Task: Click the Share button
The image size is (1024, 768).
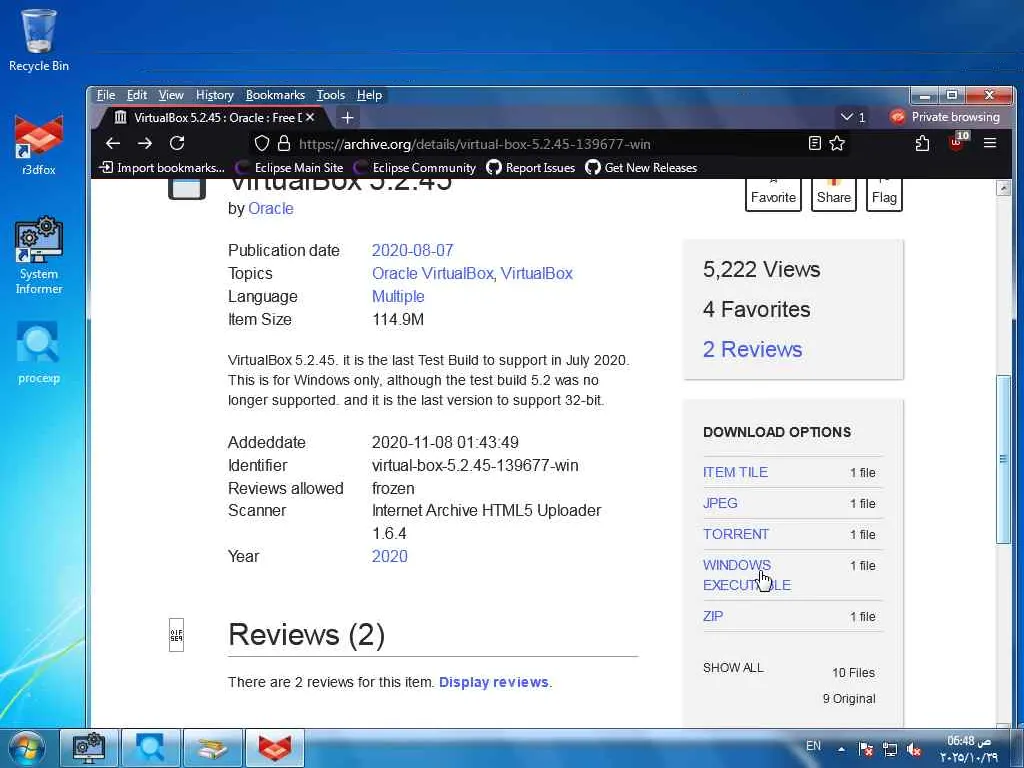Action: coord(834,195)
